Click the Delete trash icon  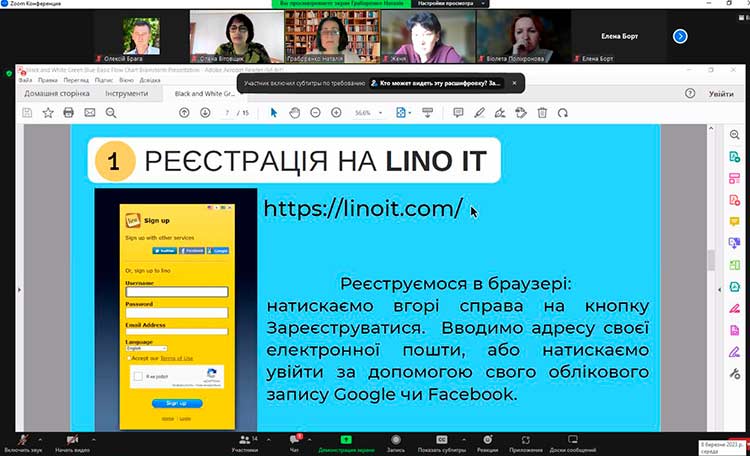[542, 113]
